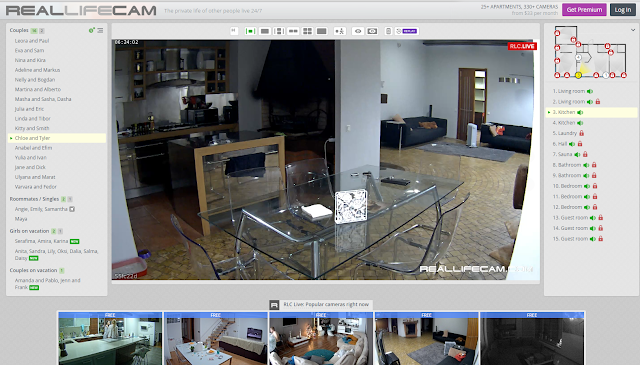Expand the Roommates / Singles category heading
Screen dimensions: 640x365
34,199
